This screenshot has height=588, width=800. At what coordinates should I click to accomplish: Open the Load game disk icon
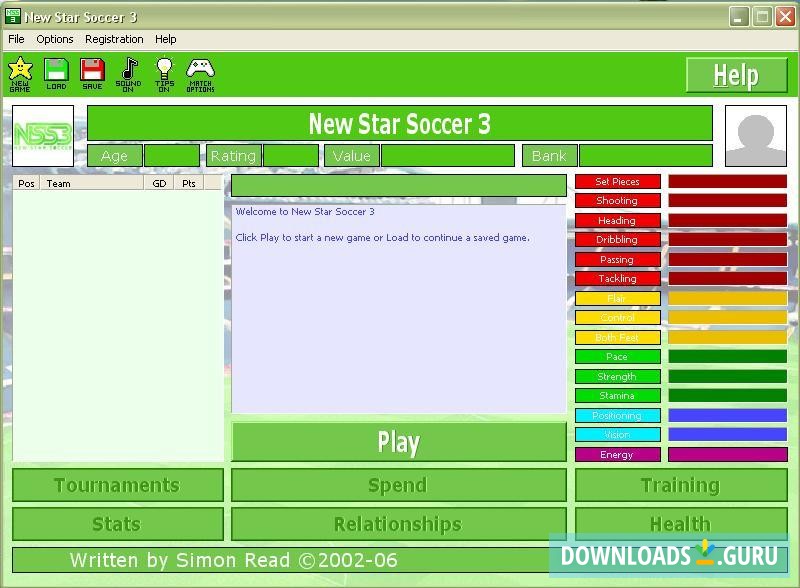click(x=56, y=71)
